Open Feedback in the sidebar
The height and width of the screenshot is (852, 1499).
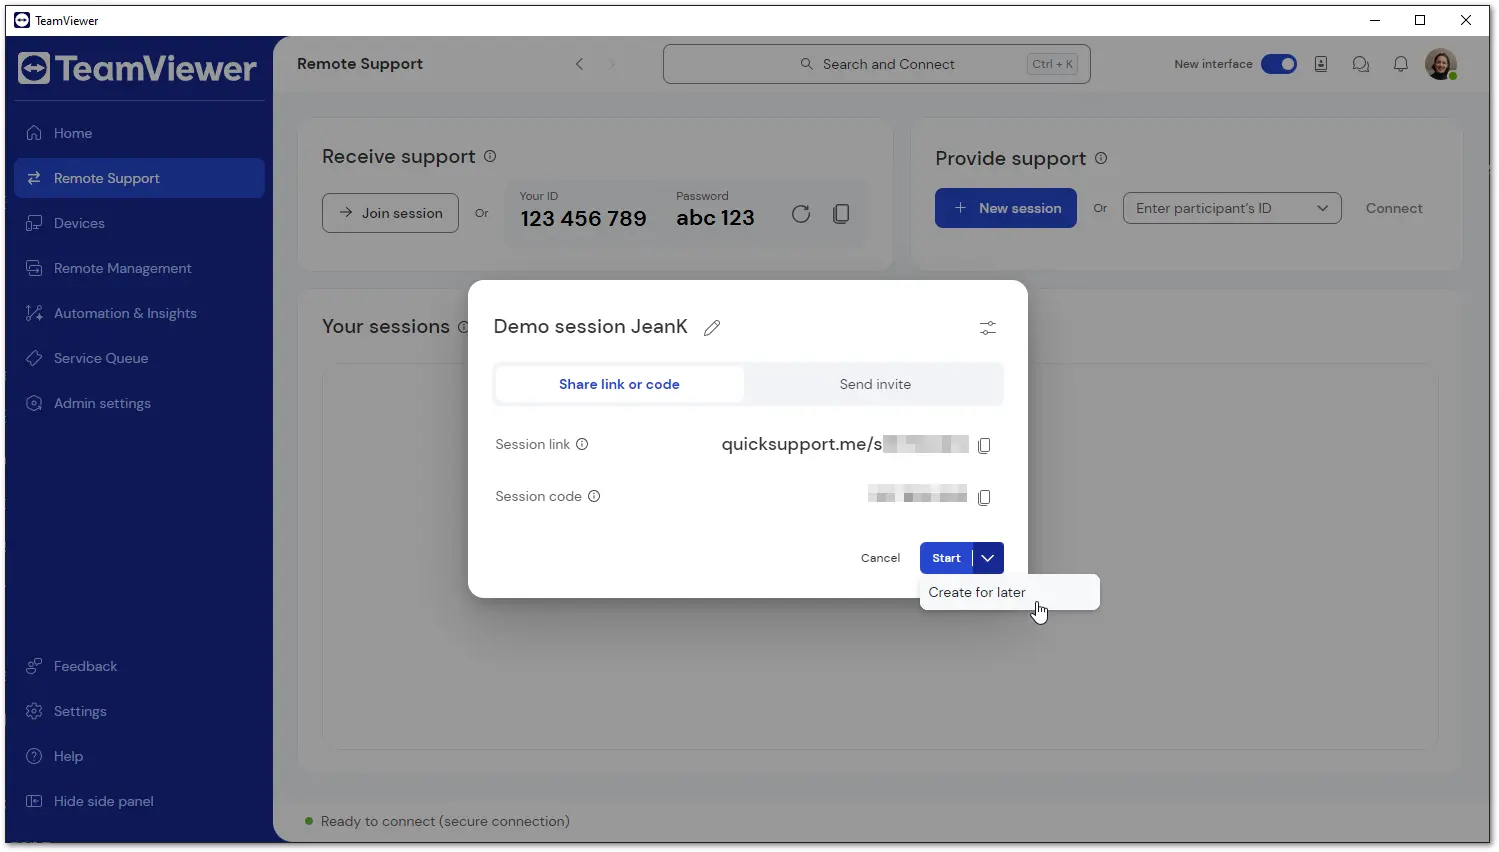click(140, 666)
